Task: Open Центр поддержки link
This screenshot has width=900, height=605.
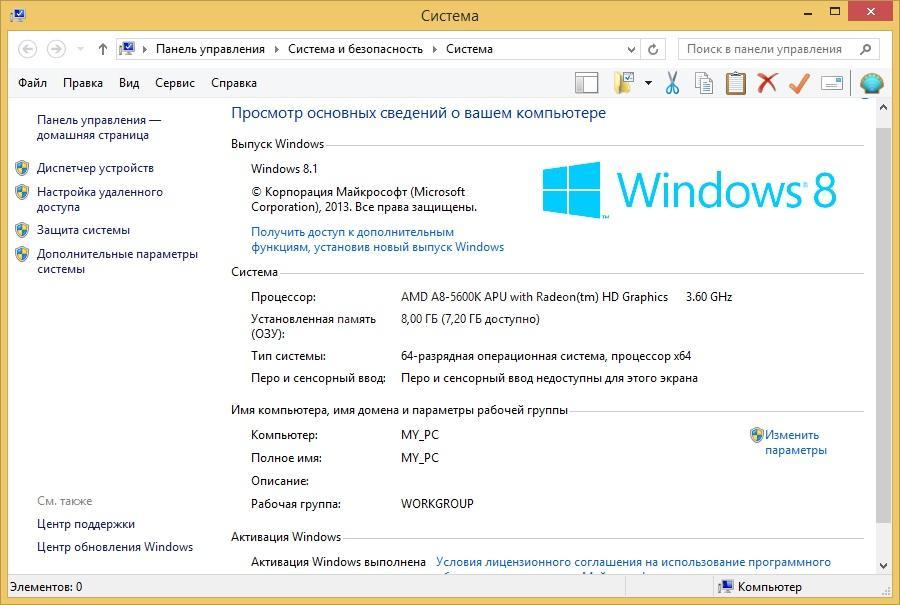Action: (86, 524)
